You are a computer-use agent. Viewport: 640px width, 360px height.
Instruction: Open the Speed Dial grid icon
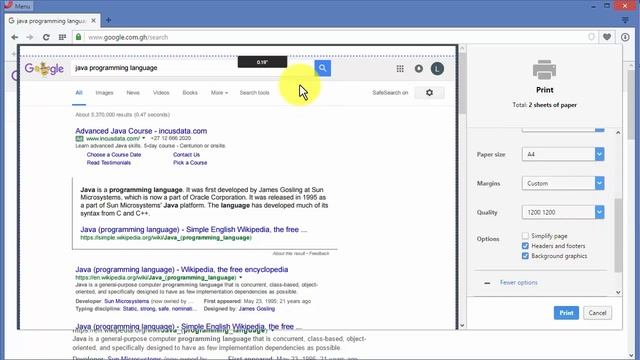tap(62, 37)
